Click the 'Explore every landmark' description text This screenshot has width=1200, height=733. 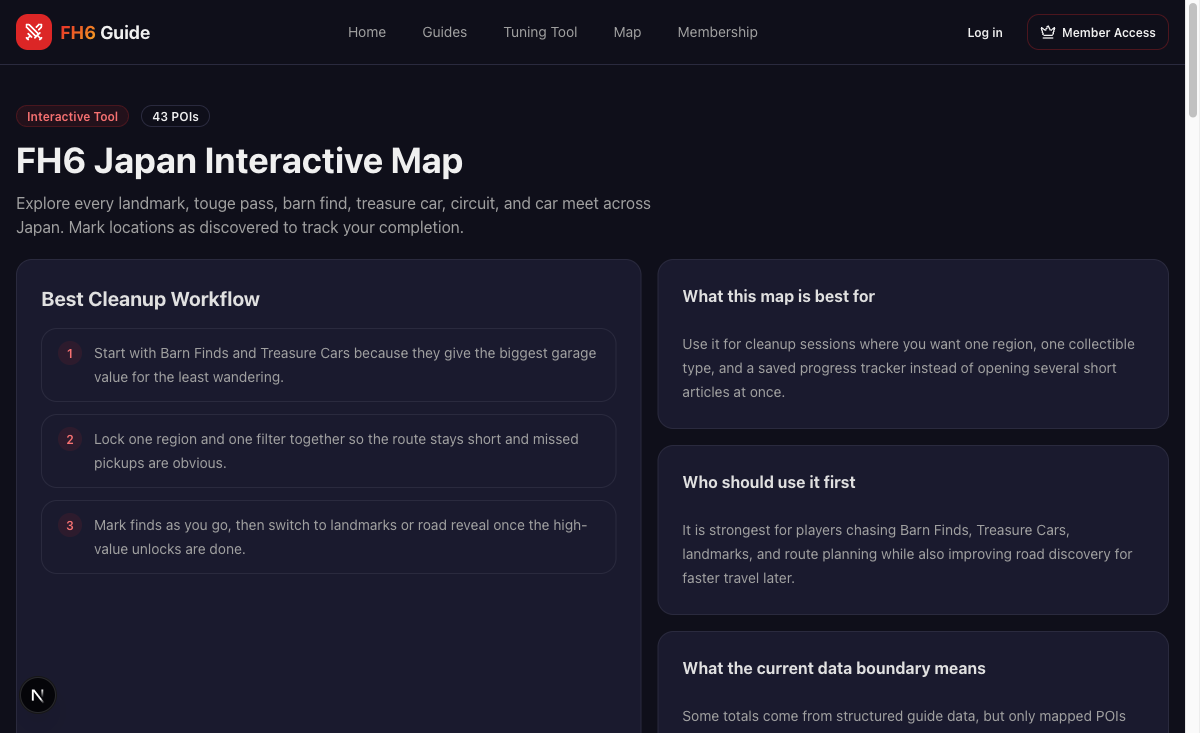coord(333,215)
